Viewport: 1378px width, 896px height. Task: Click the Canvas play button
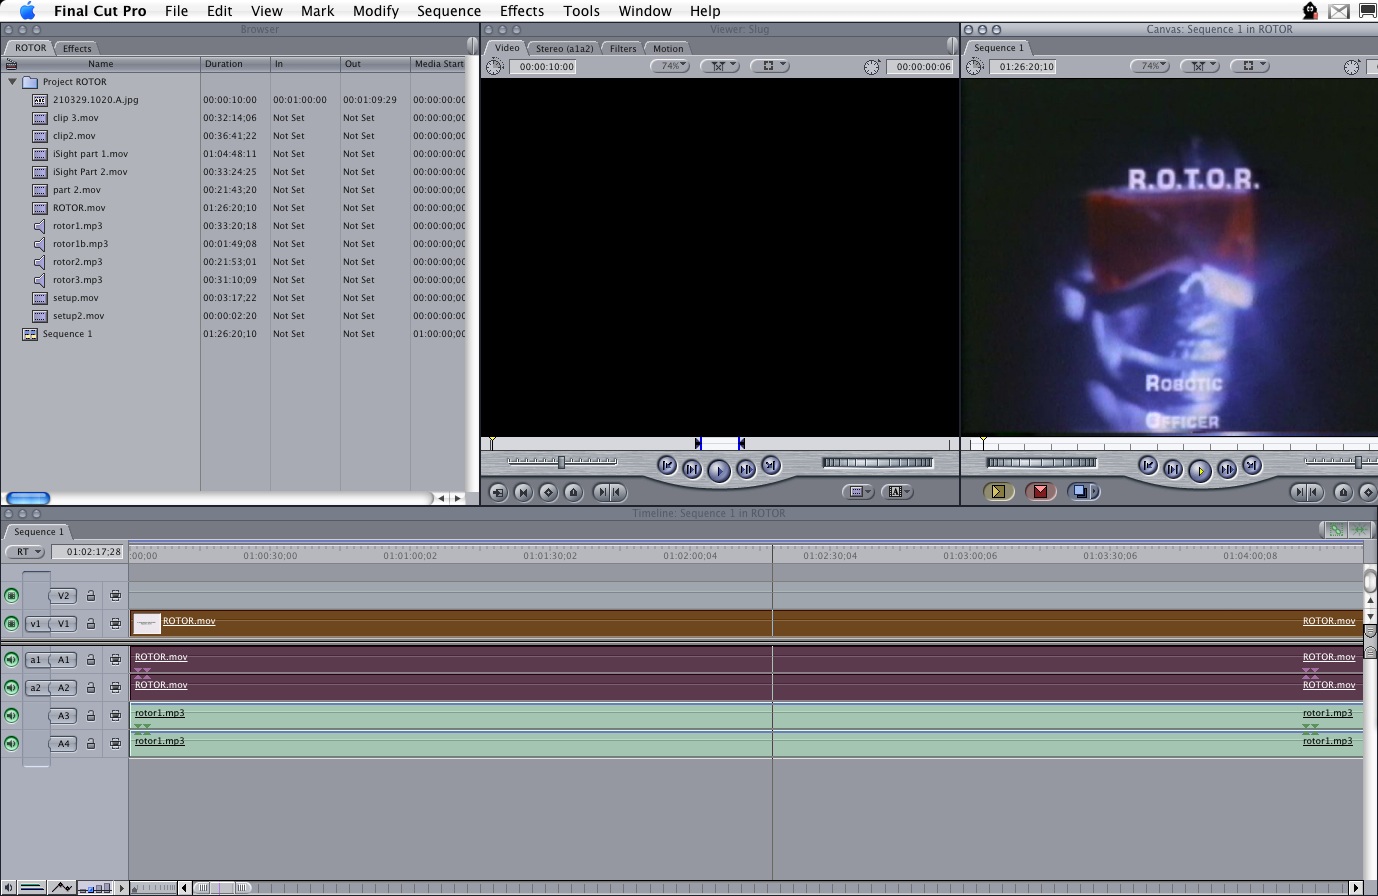pyautogui.click(x=1200, y=470)
